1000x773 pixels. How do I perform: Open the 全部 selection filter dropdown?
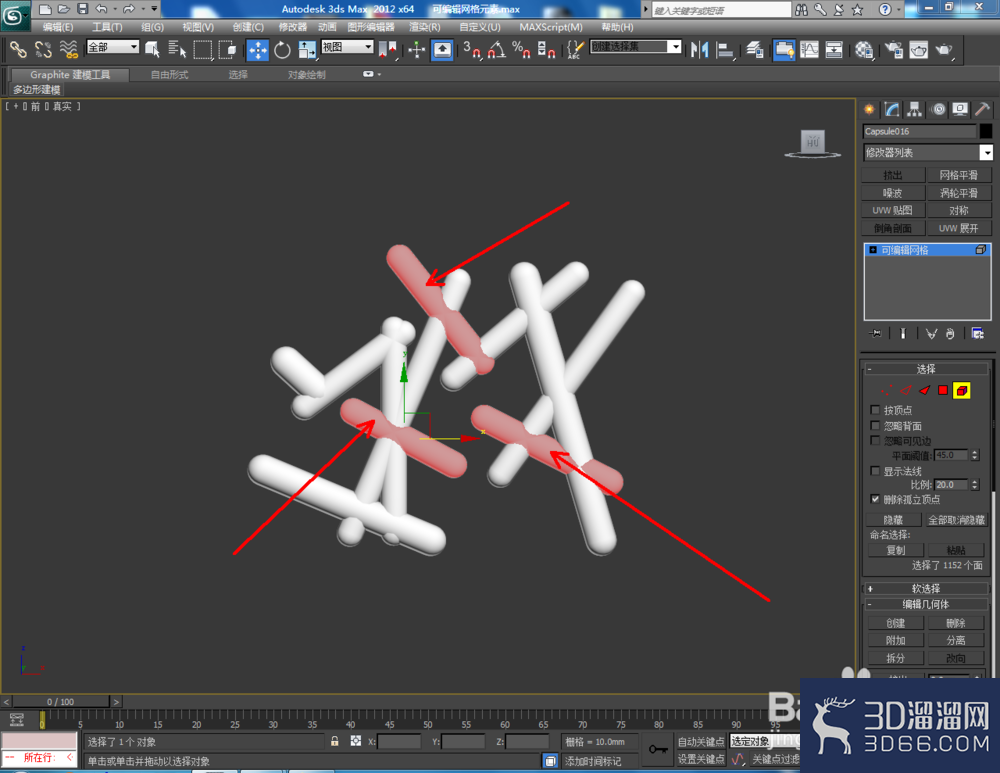pos(113,47)
